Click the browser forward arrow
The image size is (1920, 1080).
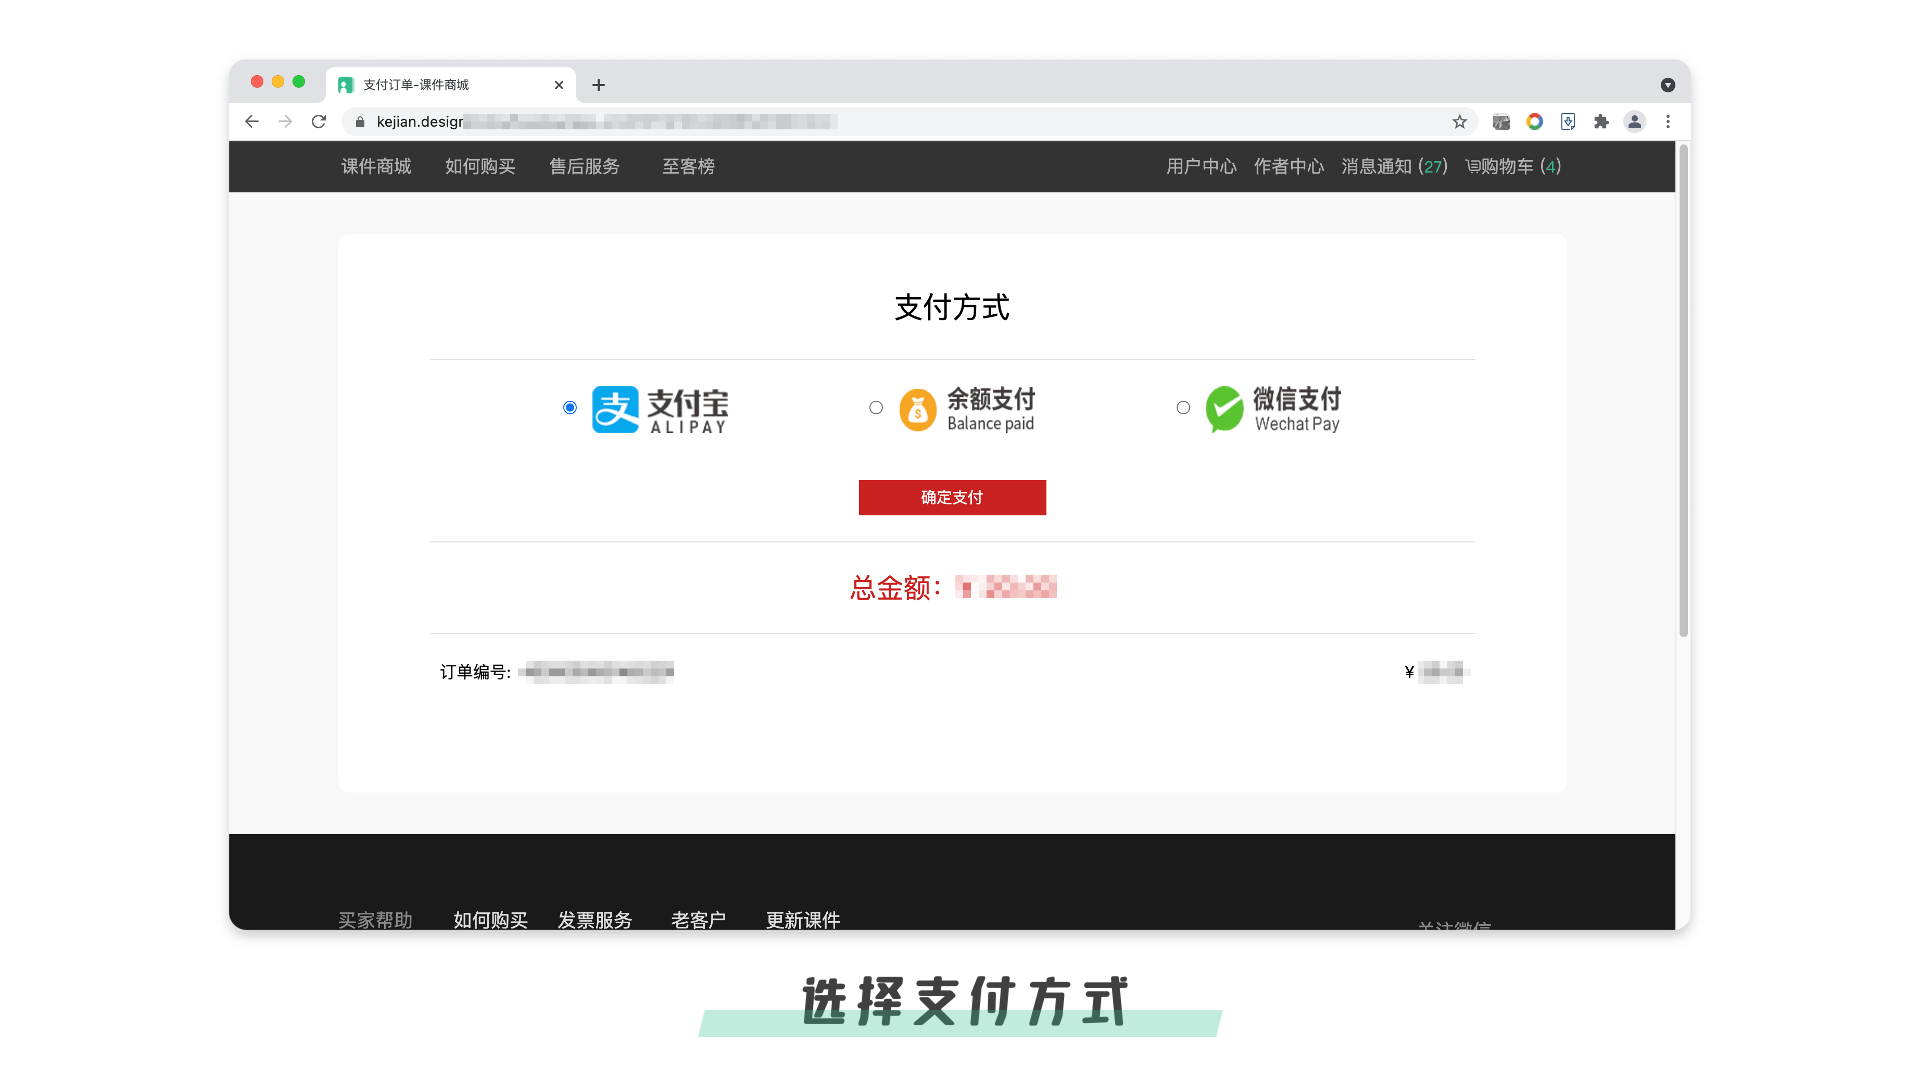pyautogui.click(x=285, y=121)
